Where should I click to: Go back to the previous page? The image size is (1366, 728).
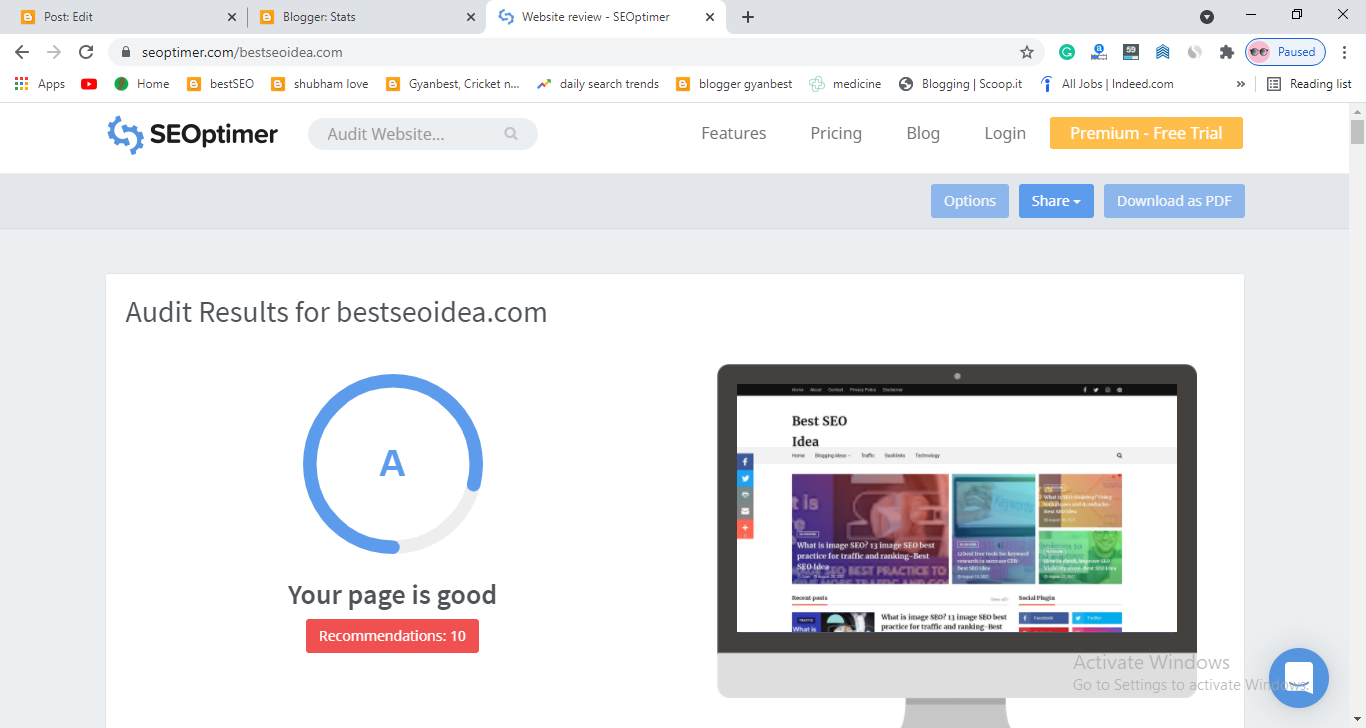click(x=22, y=52)
